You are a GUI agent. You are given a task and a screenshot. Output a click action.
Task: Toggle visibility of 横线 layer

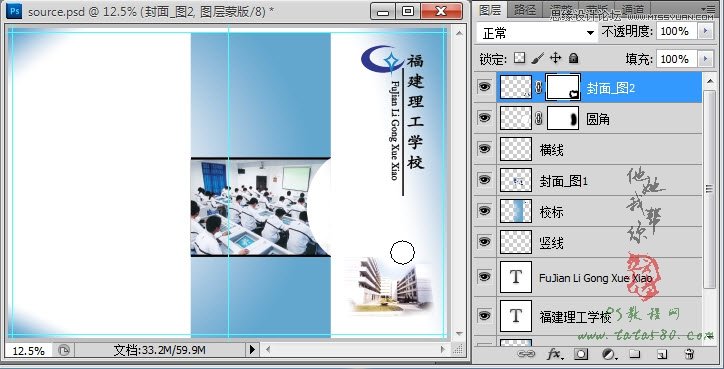pyautogui.click(x=484, y=148)
